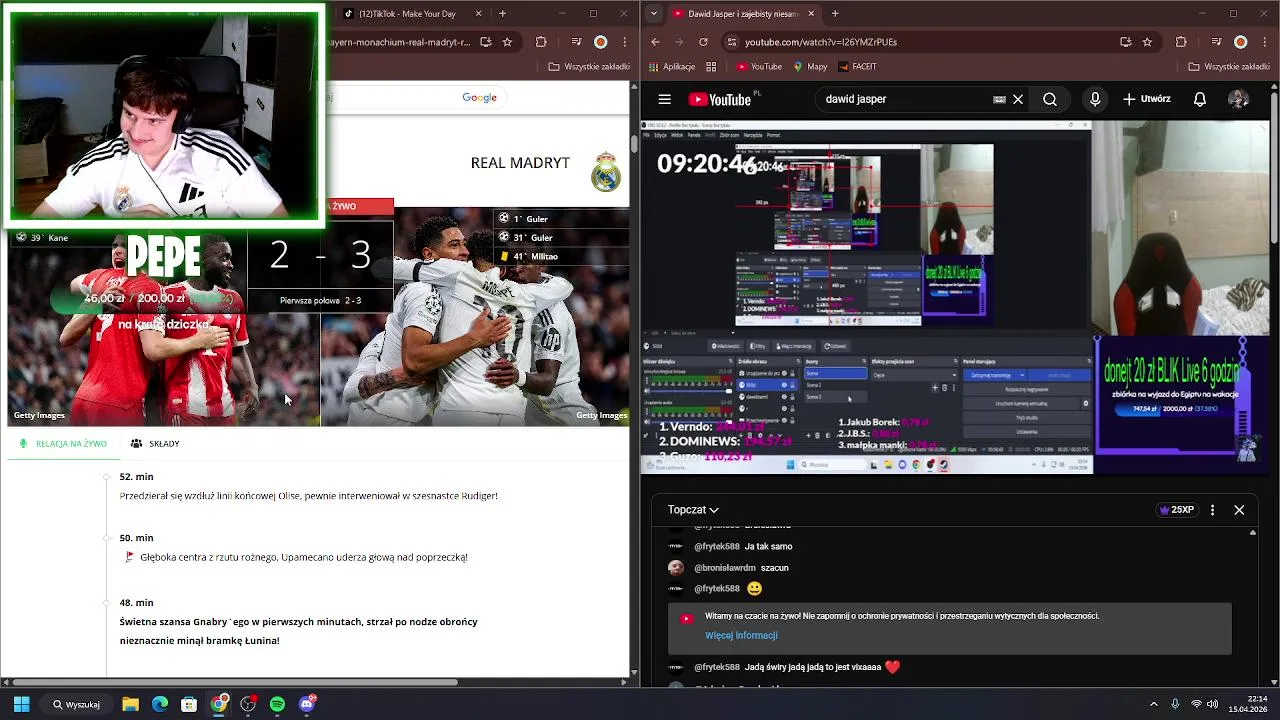Click the Google search box on match page
Image resolution: width=1280 pixels, height=720 pixels.
415,97
